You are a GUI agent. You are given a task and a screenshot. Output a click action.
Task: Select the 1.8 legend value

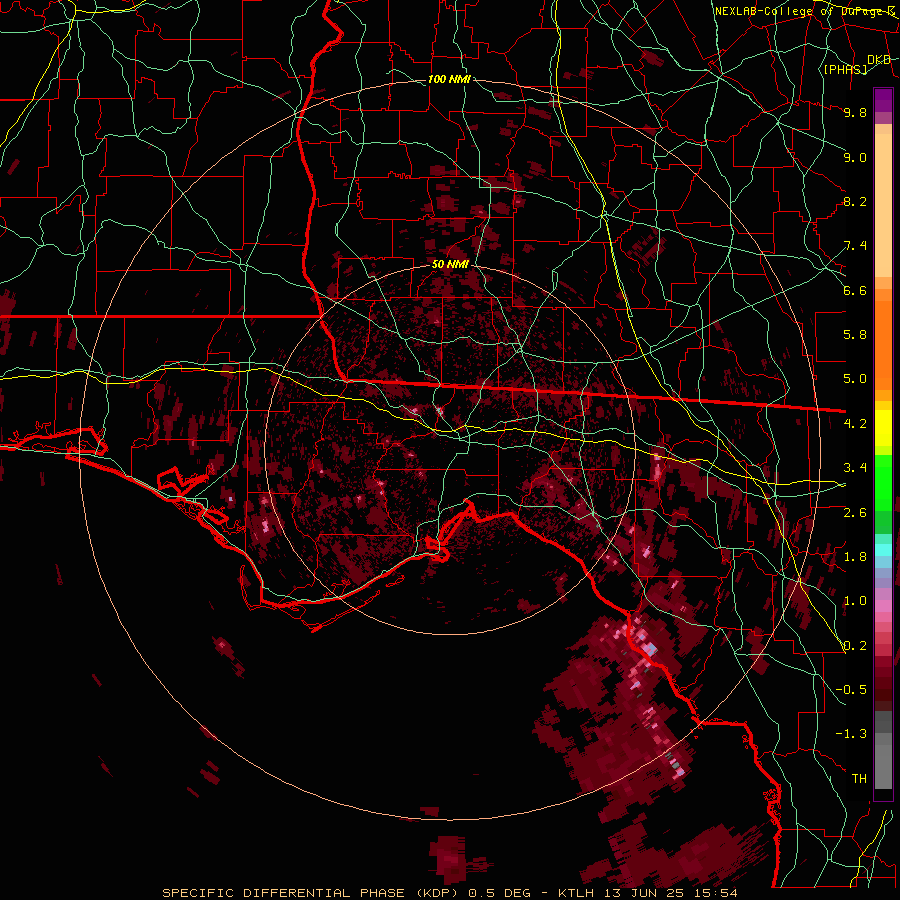pos(855,557)
